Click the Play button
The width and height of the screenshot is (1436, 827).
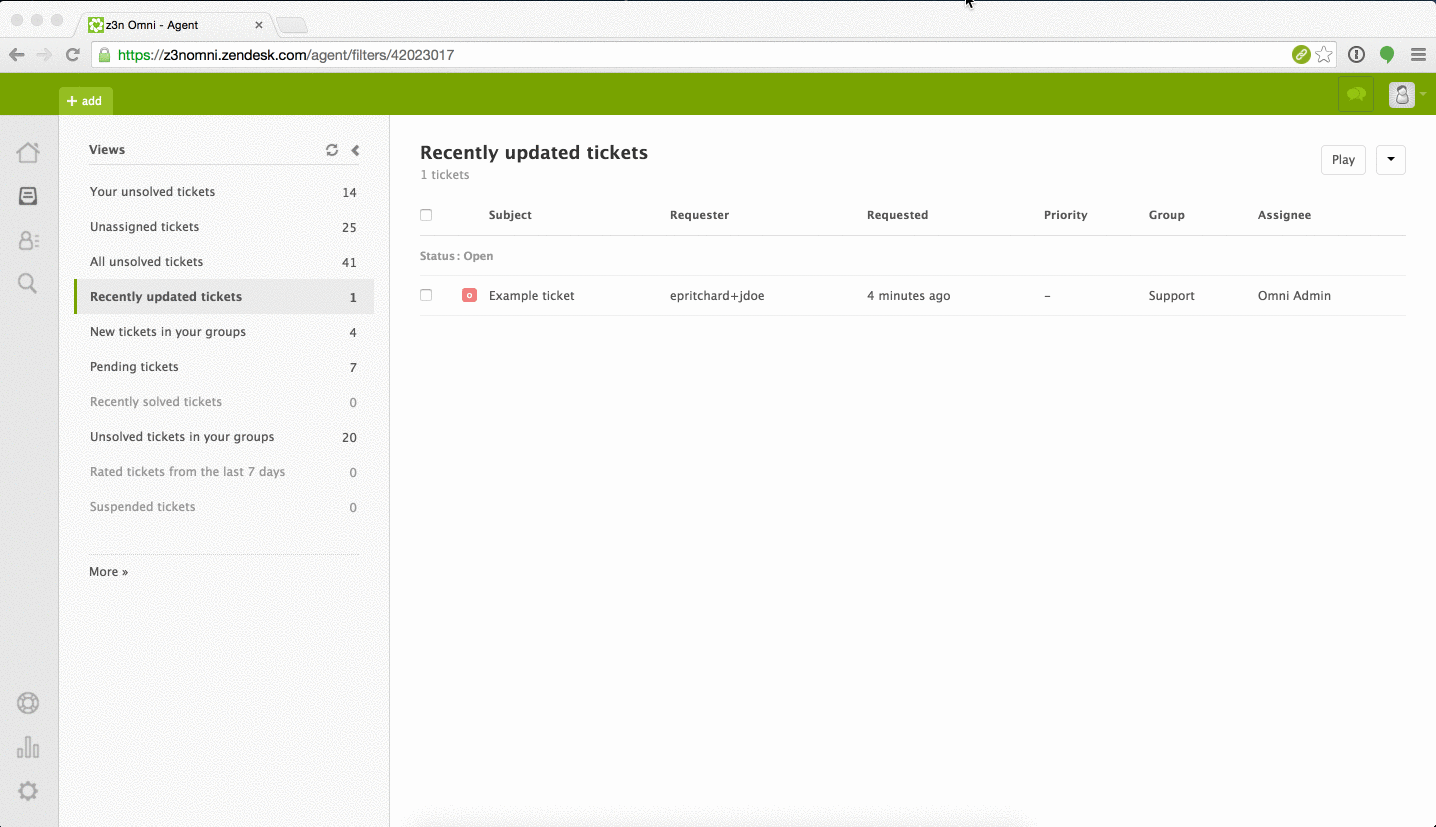(1343, 159)
